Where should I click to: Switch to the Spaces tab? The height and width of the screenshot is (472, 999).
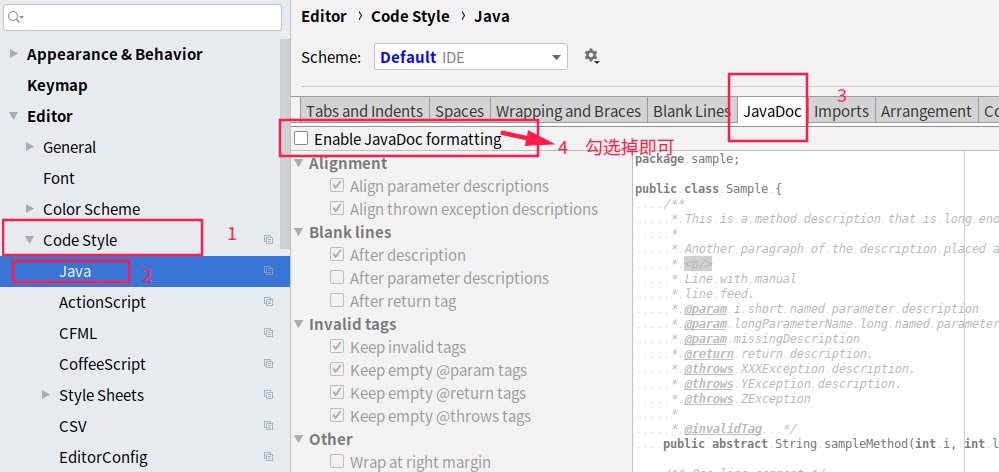[459, 111]
